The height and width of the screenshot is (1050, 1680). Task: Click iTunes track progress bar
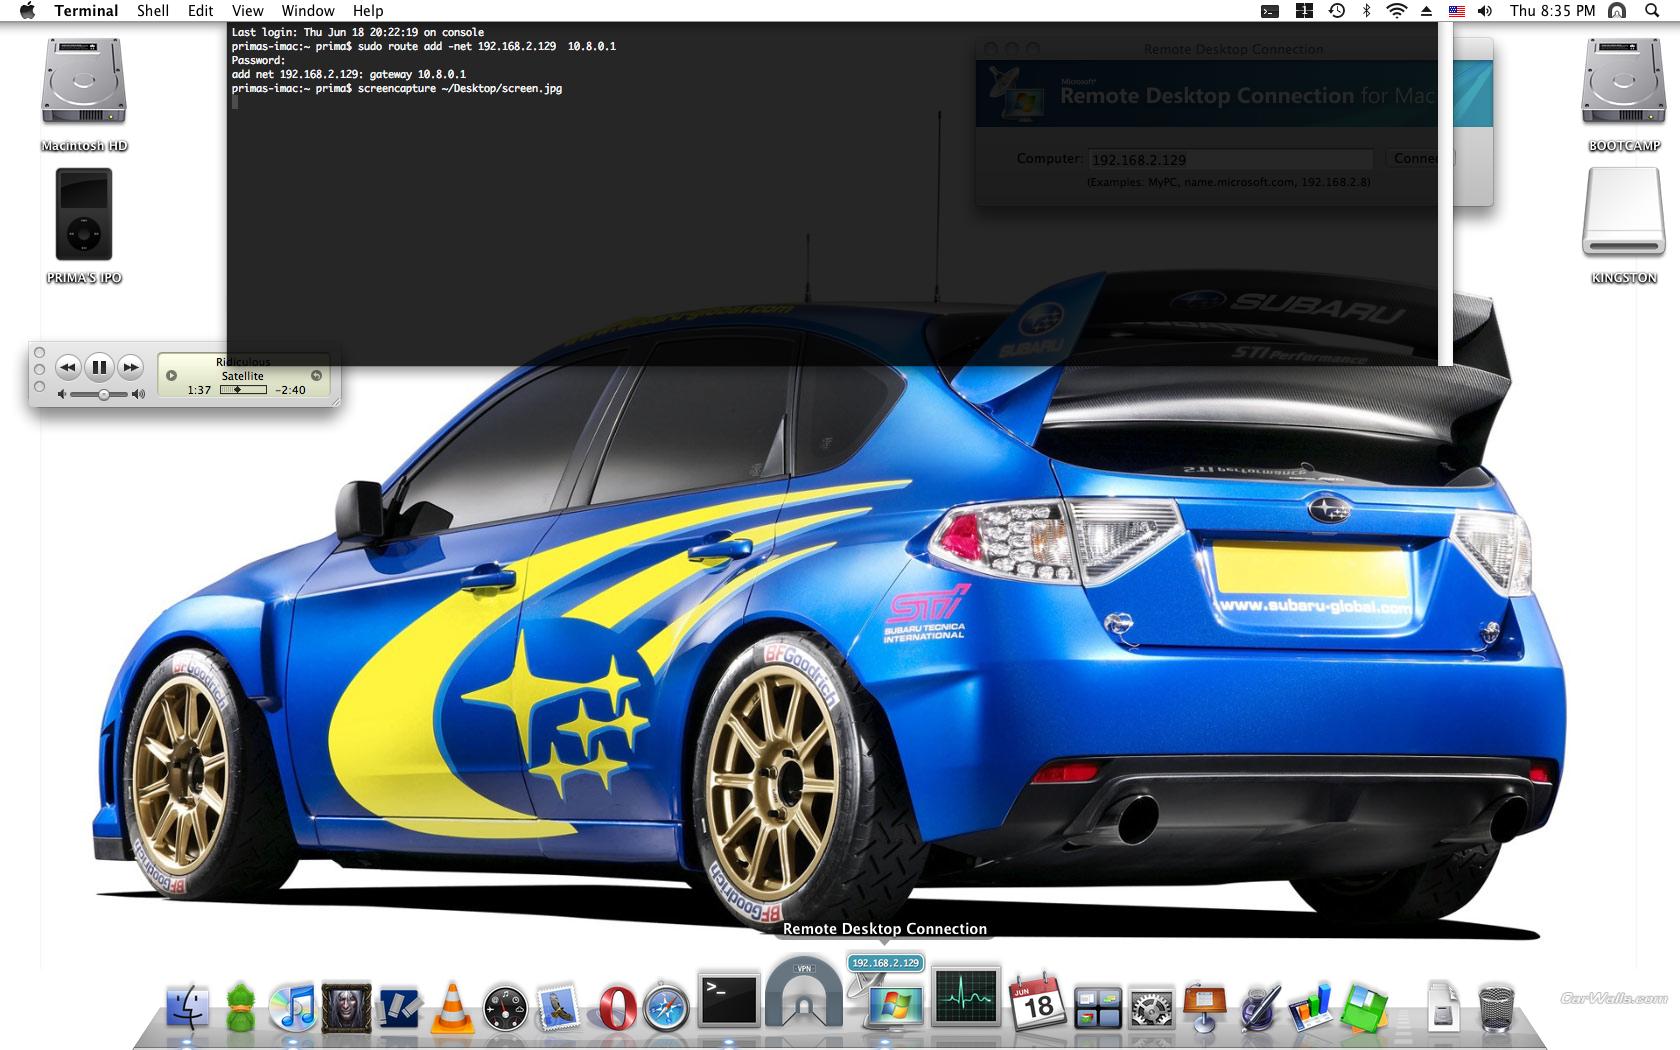click(243, 390)
